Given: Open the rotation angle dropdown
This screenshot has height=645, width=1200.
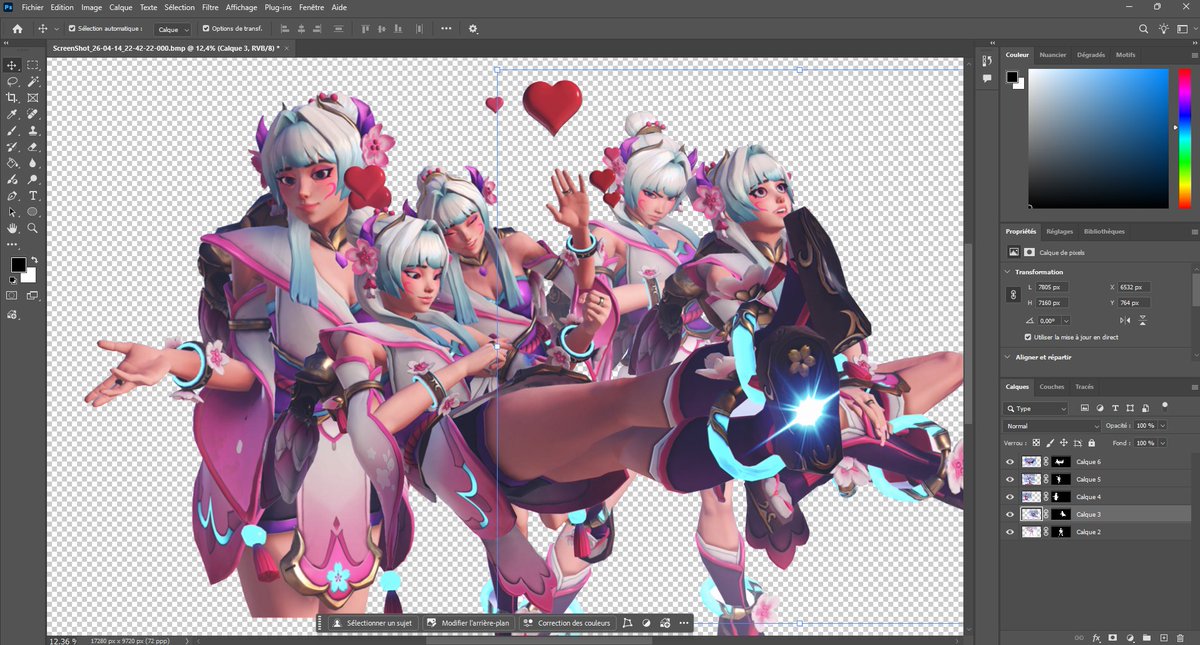Looking at the screenshot, I should (x=1067, y=320).
